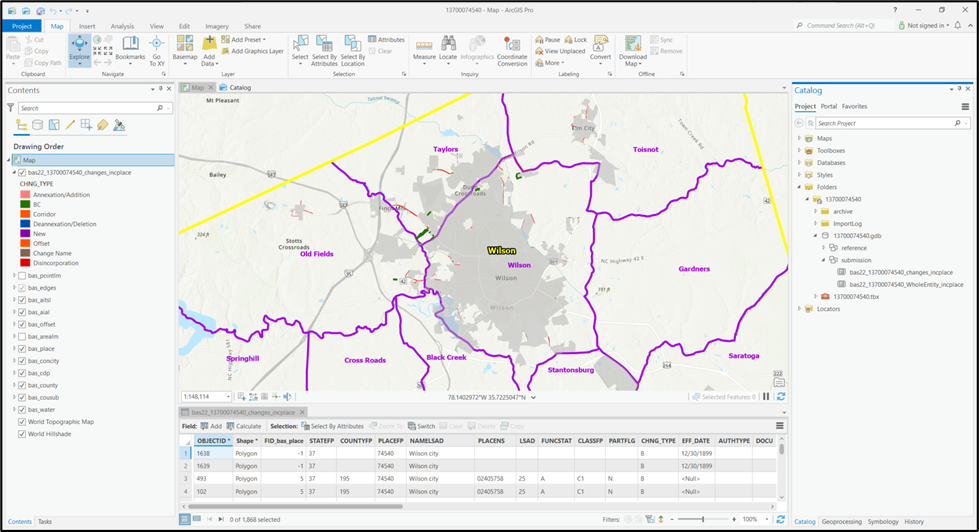979x532 pixels.
Task: Toggle visibility of bas_water layer
Action: (x=23, y=409)
